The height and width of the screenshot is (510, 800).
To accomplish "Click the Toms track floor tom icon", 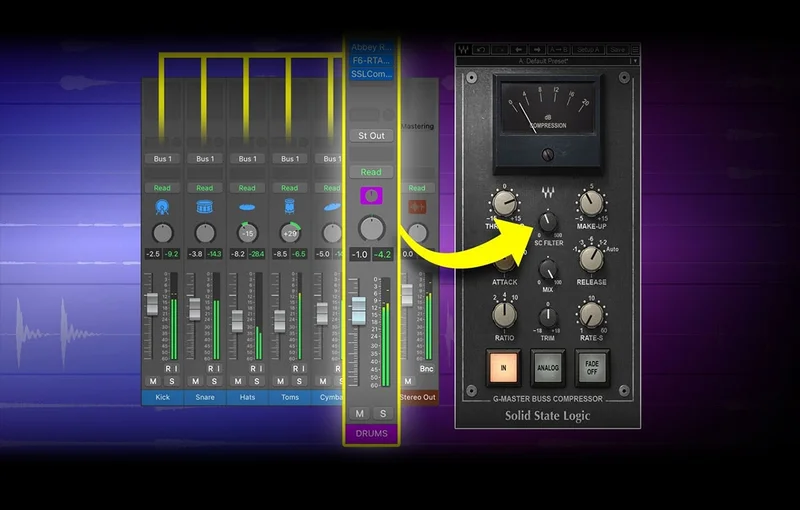I will tap(289, 207).
